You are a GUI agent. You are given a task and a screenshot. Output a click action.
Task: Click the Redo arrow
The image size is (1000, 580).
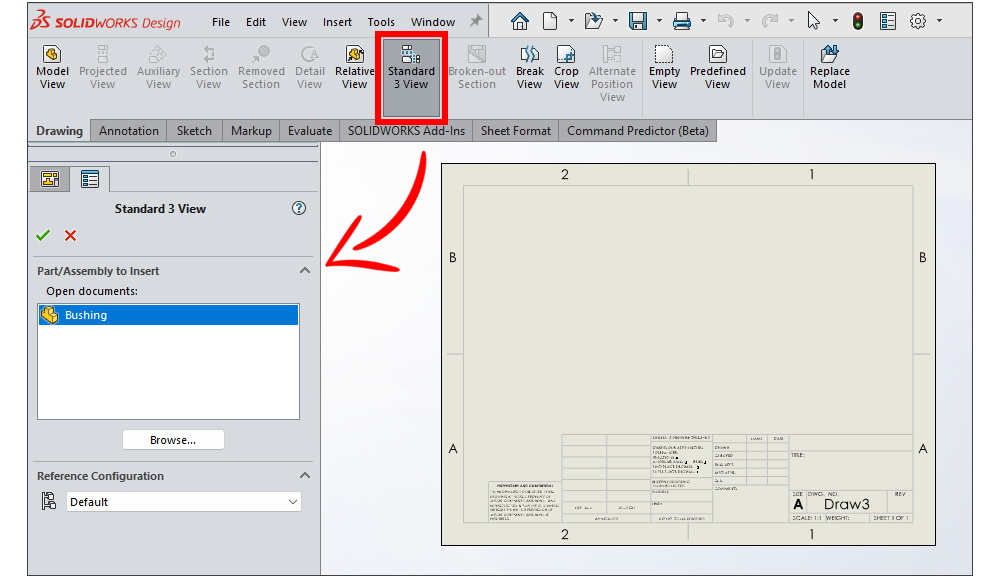tap(770, 21)
